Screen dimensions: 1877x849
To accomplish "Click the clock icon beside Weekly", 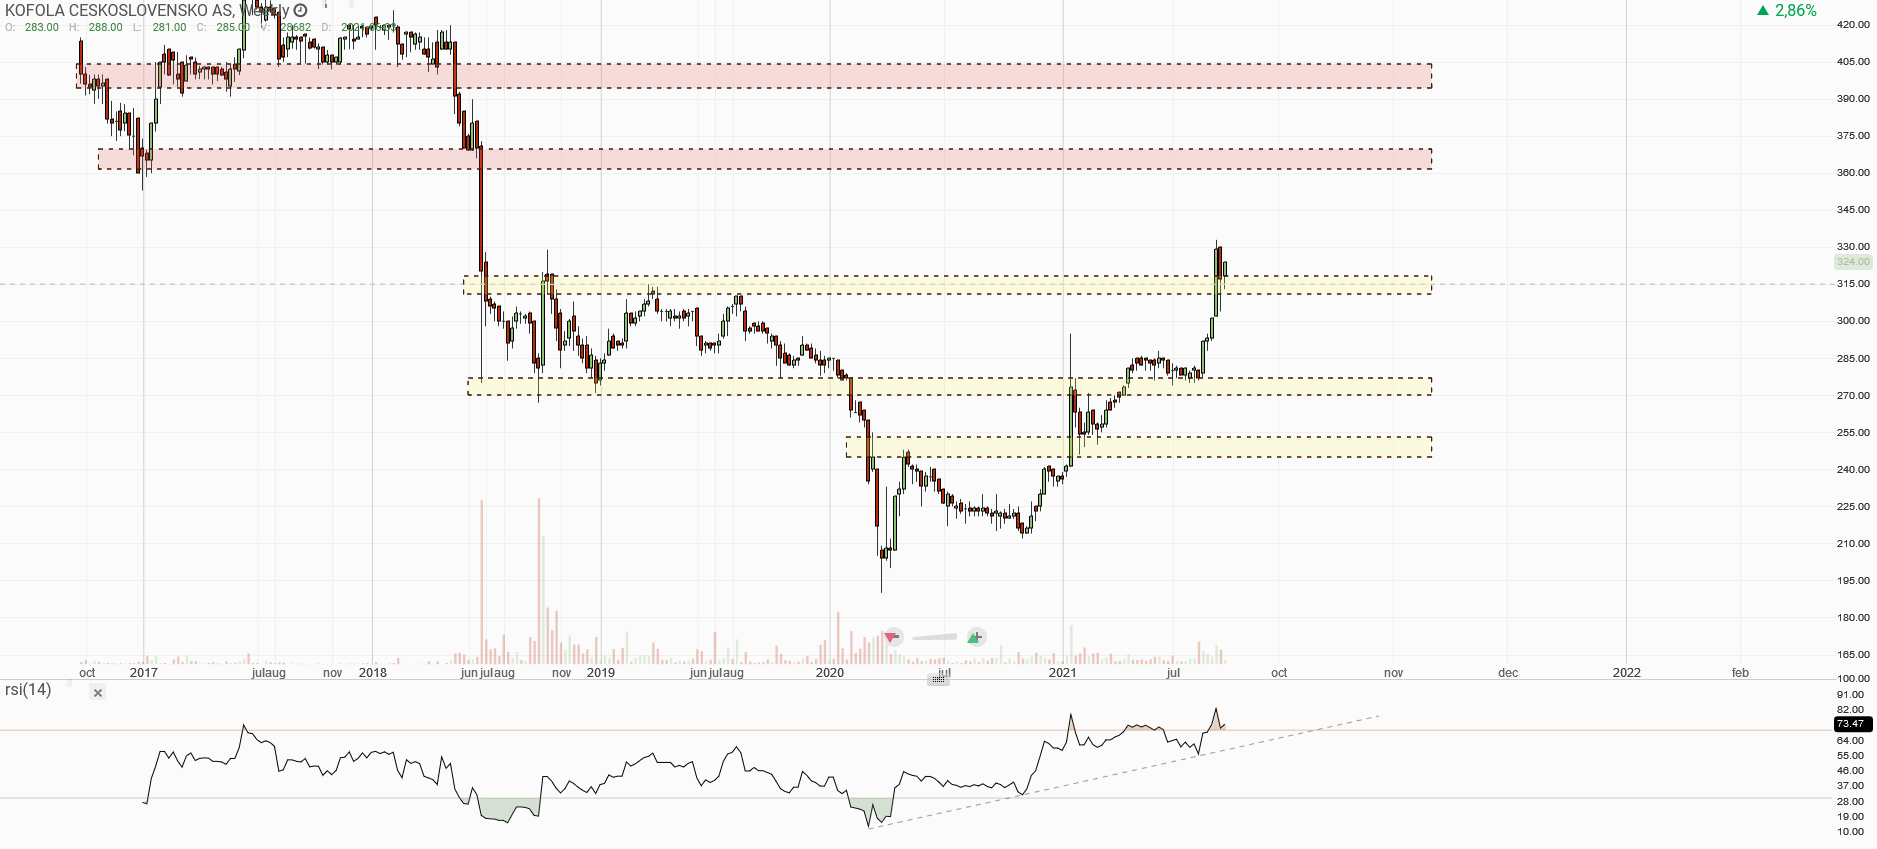I will tap(300, 10).
